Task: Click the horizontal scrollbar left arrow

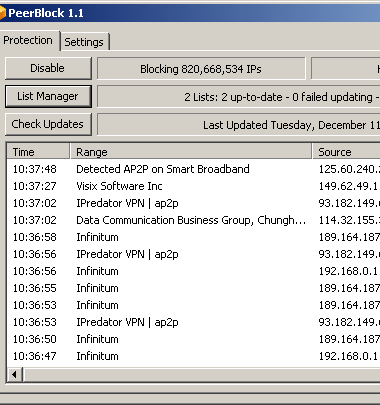Action: [14, 375]
